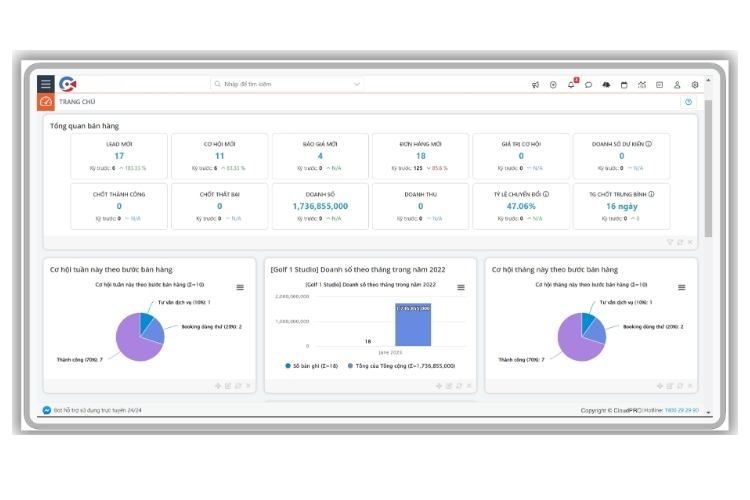This screenshot has height=500, width=750.
Task: Open chart menu on weekly opportunities pie
Action: (x=239, y=287)
